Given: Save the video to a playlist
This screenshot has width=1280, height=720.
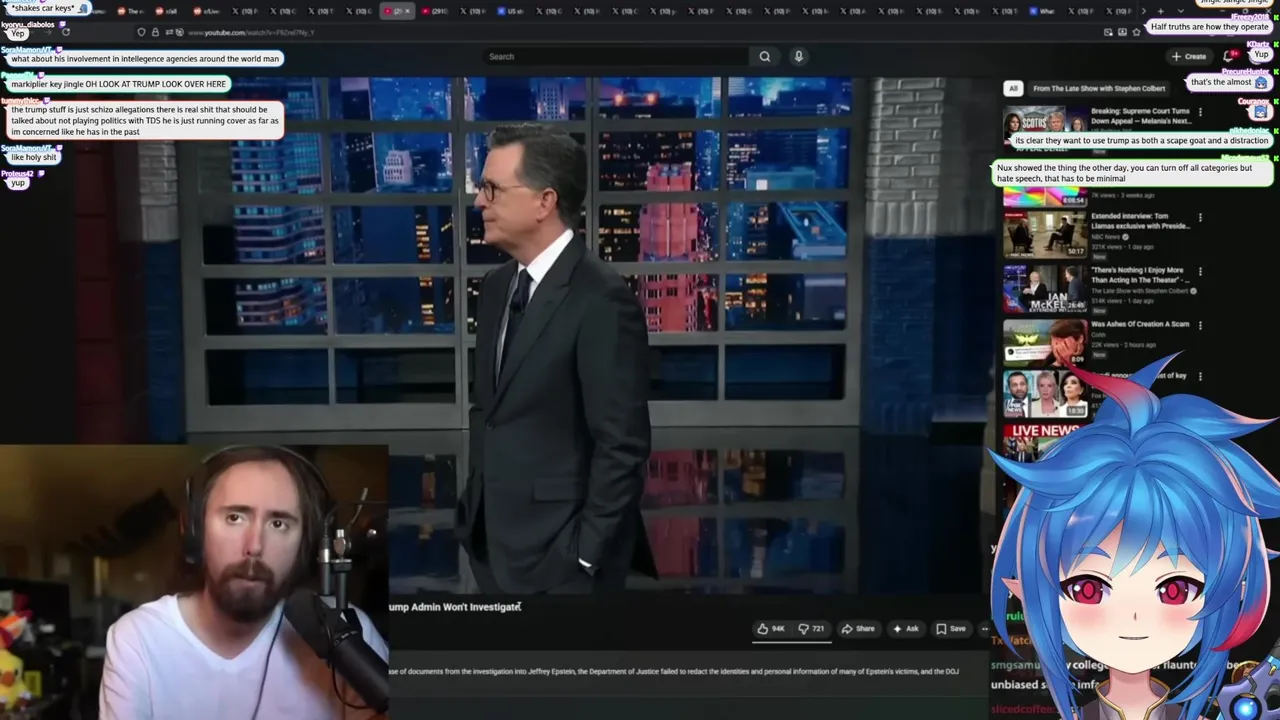Looking at the screenshot, I should pyautogui.click(x=951, y=629).
